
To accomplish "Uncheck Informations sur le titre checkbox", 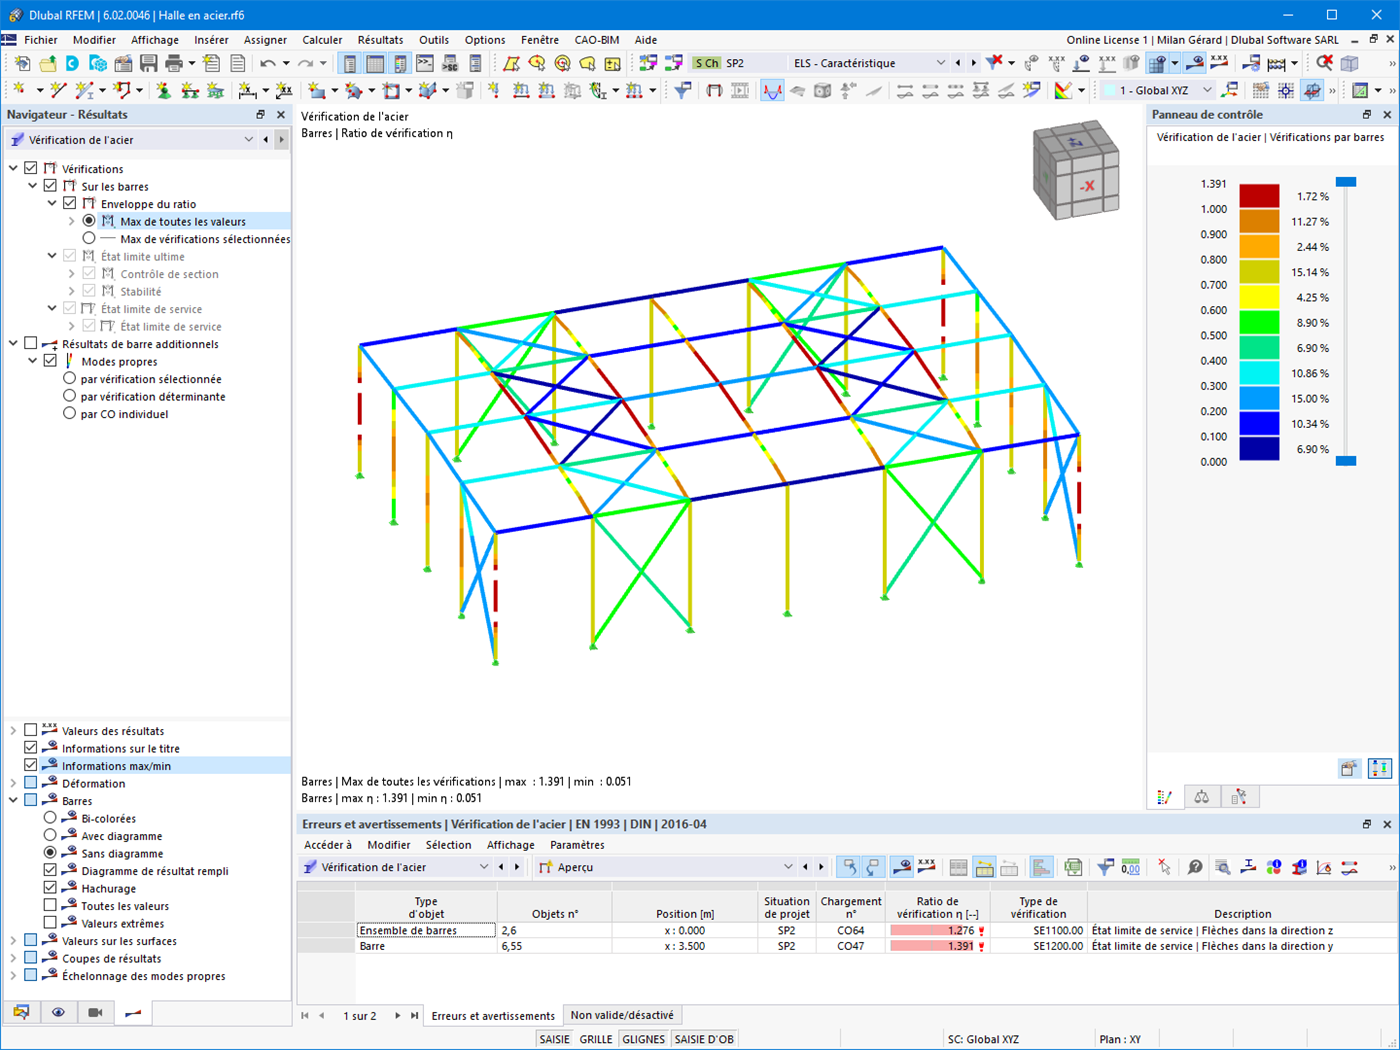I will coord(31,748).
